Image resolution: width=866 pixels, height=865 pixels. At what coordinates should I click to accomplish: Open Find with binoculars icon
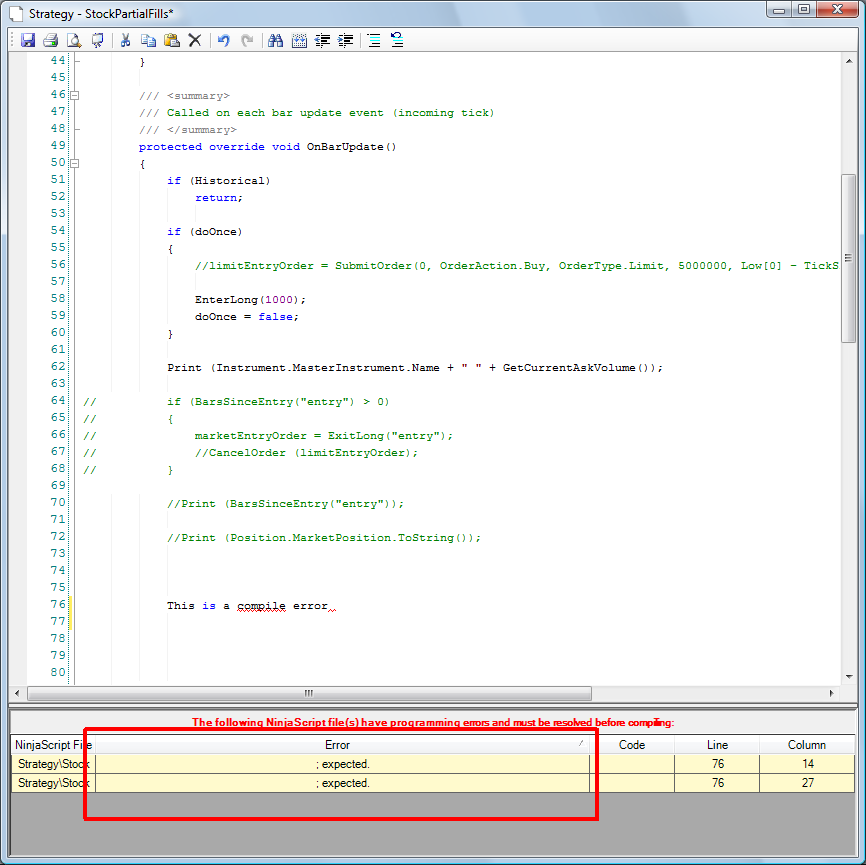click(276, 40)
